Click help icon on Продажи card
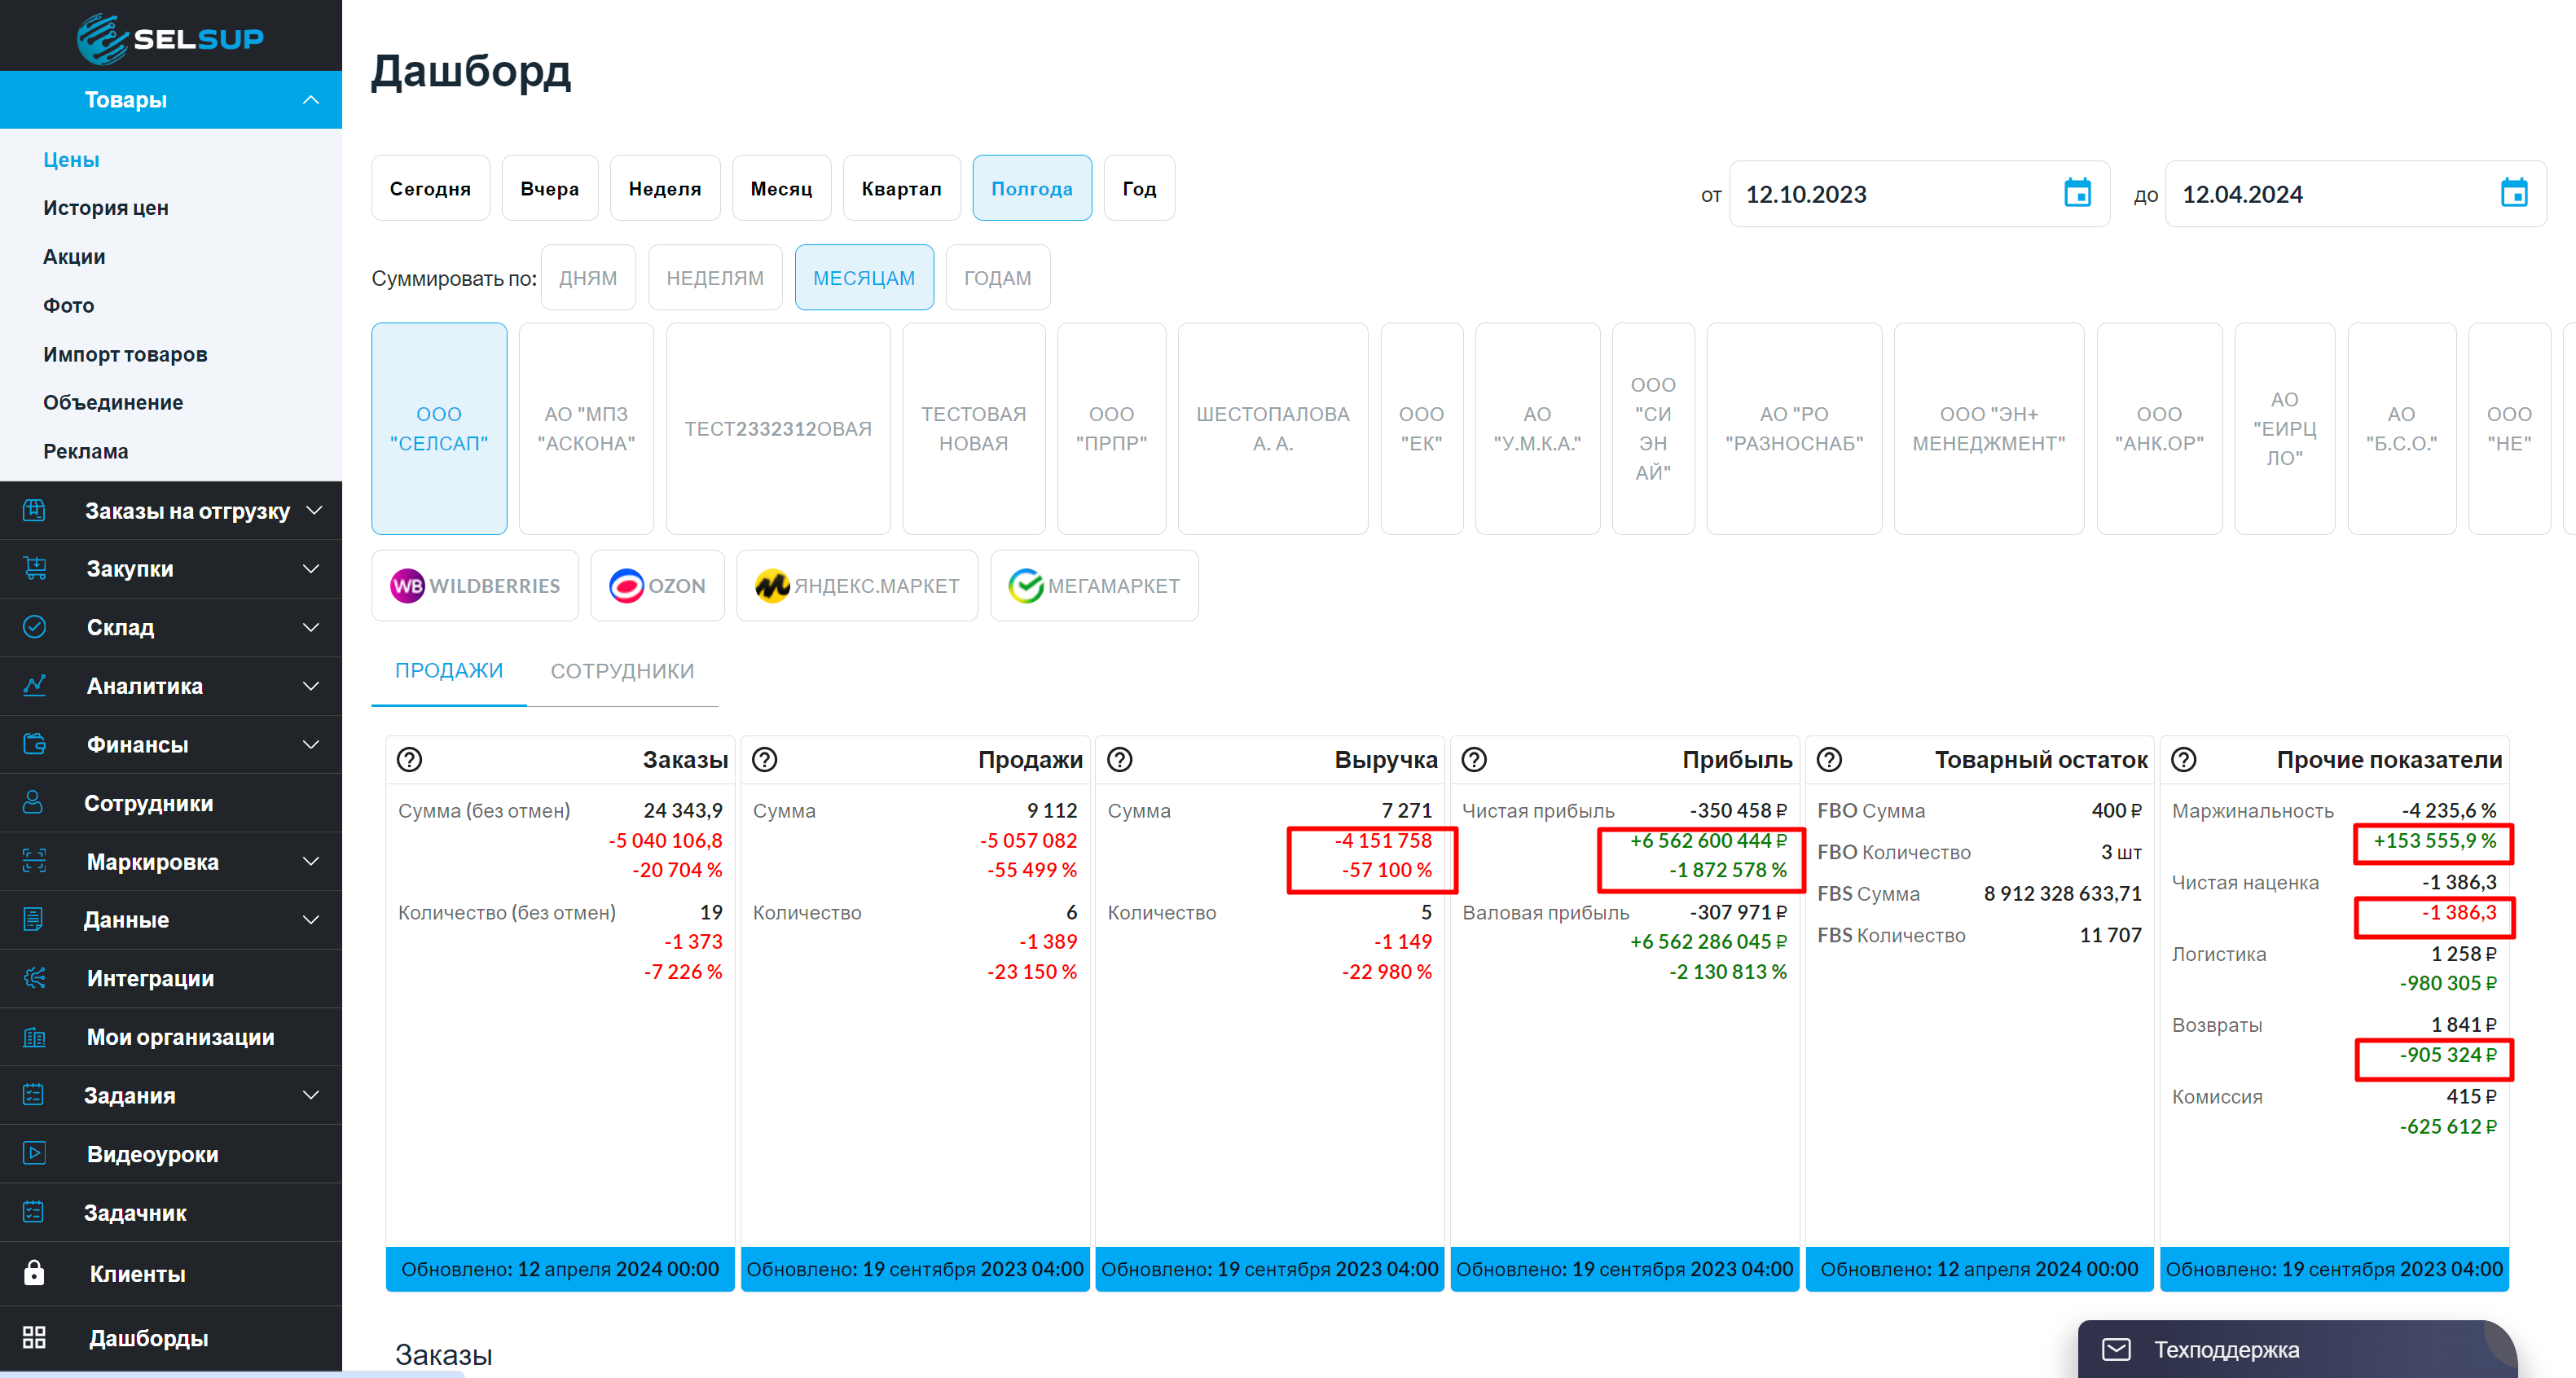Image resolution: width=2576 pixels, height=1378 pixels. 764,760
